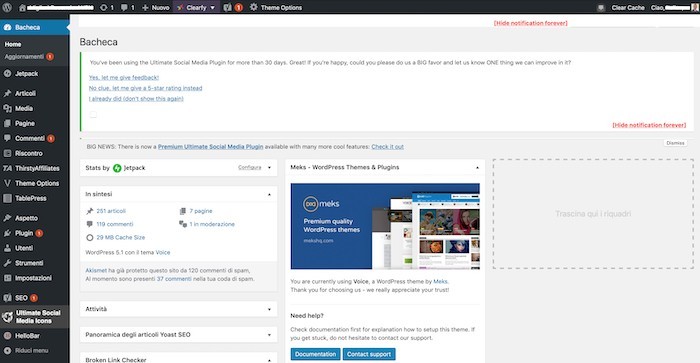Click the SEO Yoast icon in sidebar
This screenshot has height=363, width=700.
coord(8,297)
